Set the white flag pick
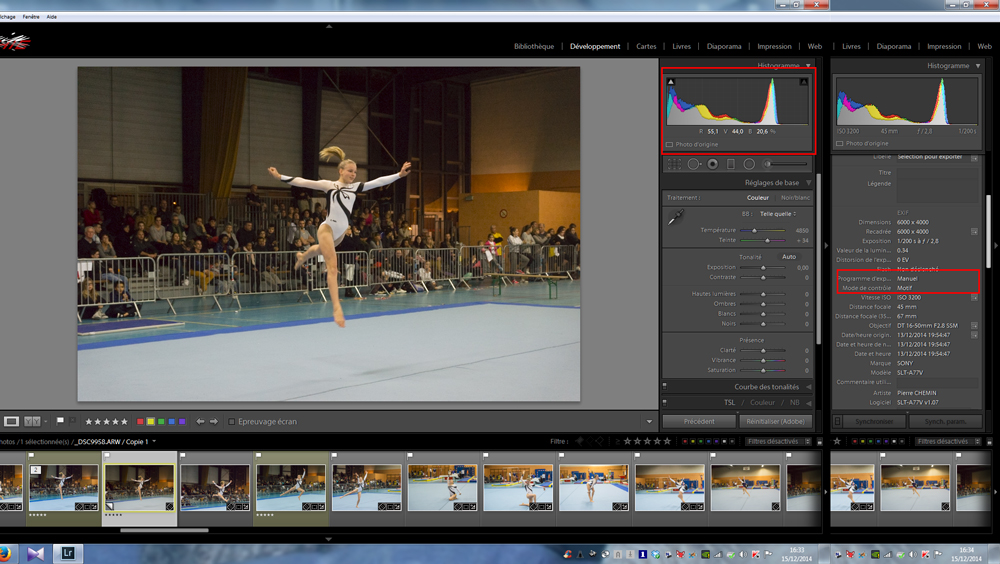 pos(60,421)
